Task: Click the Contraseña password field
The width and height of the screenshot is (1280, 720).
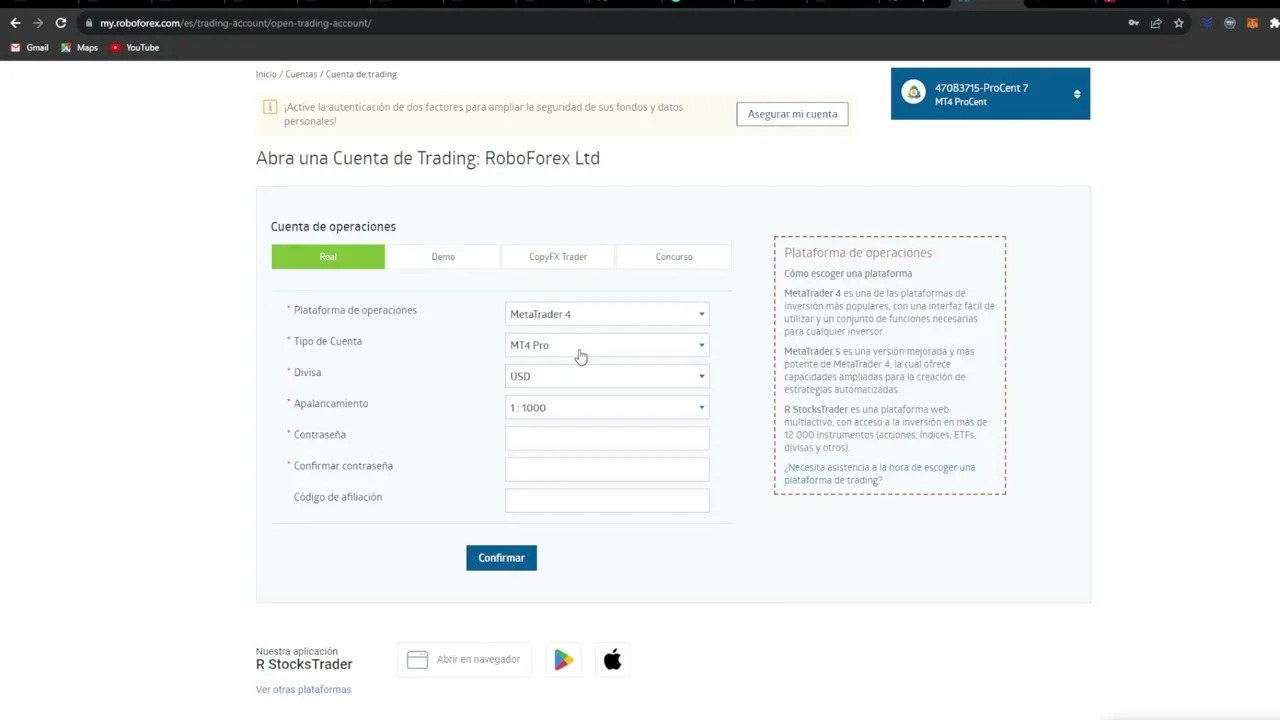Action: tap(607, 438)
